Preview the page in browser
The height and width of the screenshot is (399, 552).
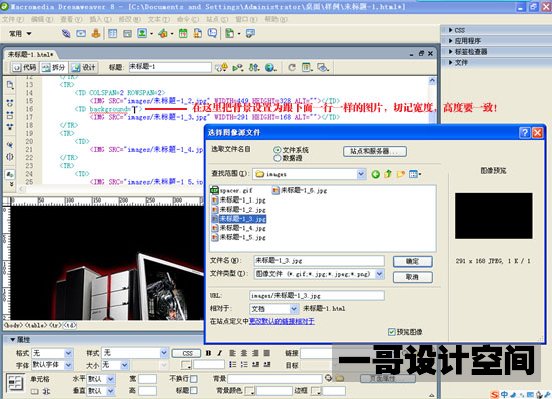(270, 67)
